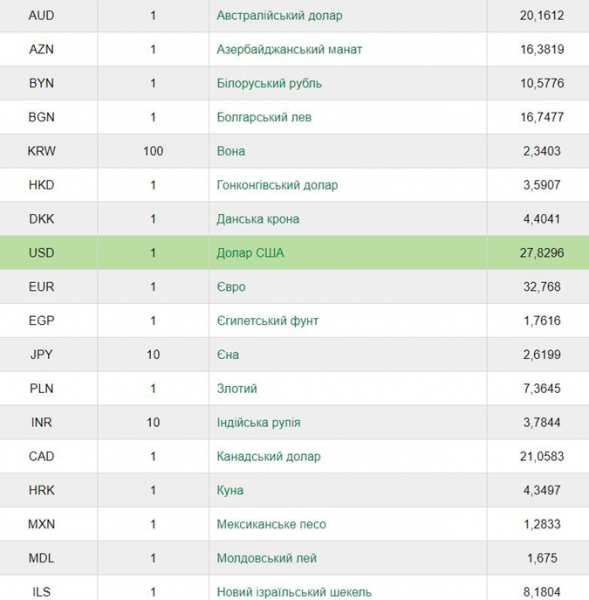
Task: Open the Куна currency link
Action: point(230,490)
